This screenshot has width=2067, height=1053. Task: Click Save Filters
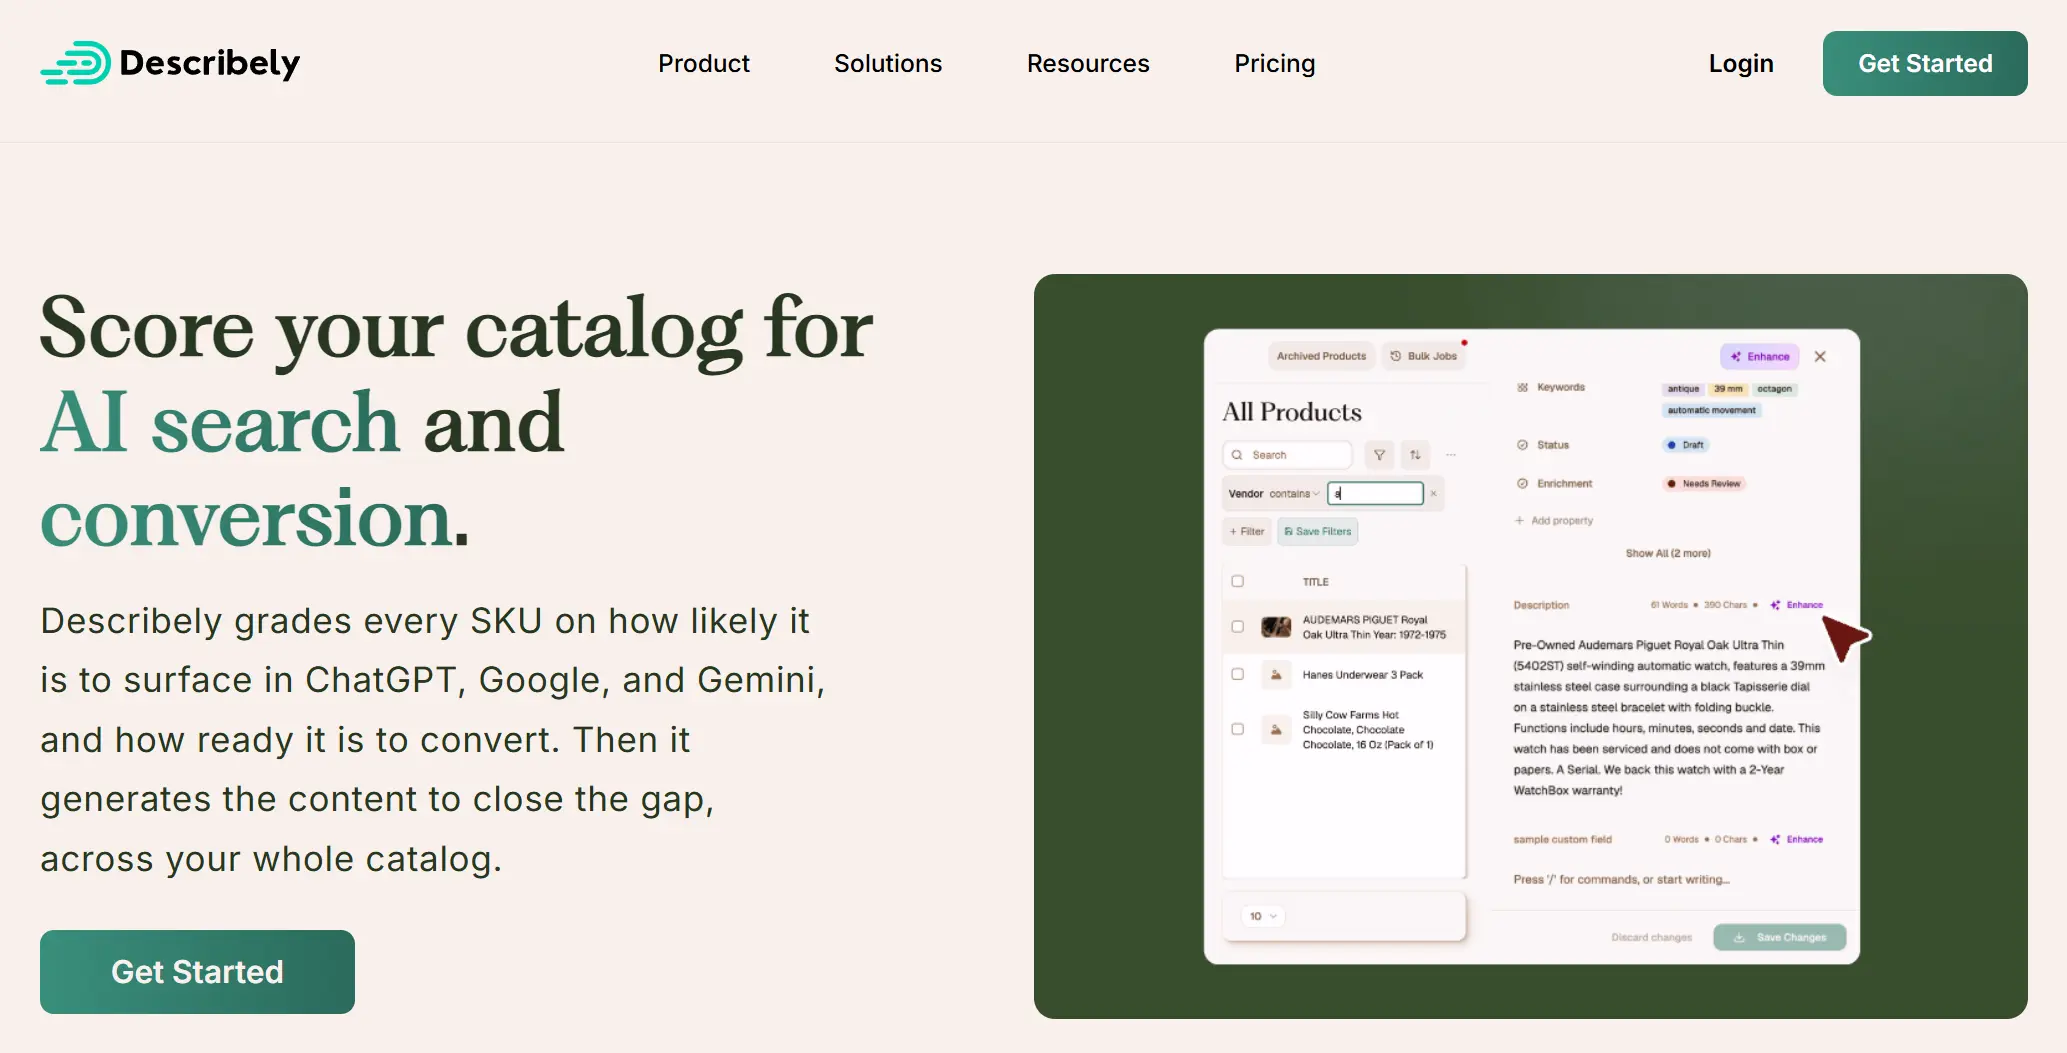pos(1317,532)
